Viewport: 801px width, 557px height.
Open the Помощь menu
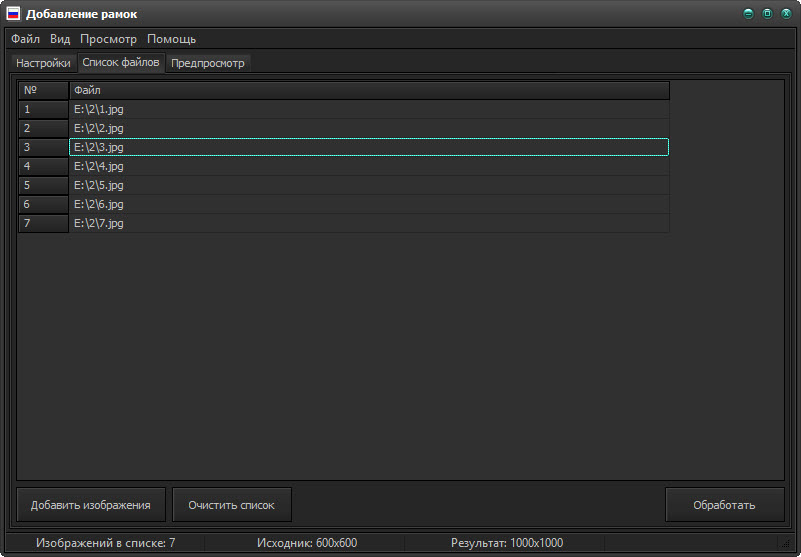(171, 39)
